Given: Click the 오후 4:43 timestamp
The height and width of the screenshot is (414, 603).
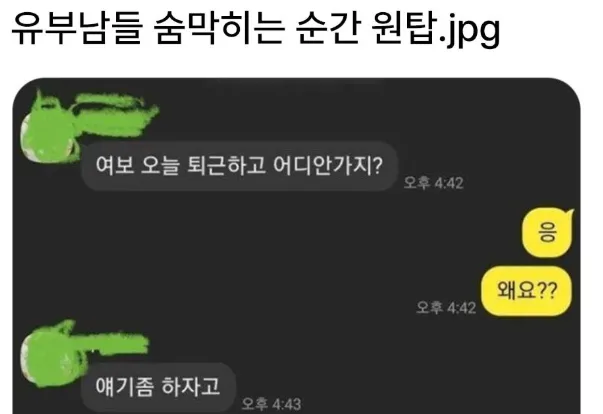Looking at the screenshot, I should [x=272, y=404].
